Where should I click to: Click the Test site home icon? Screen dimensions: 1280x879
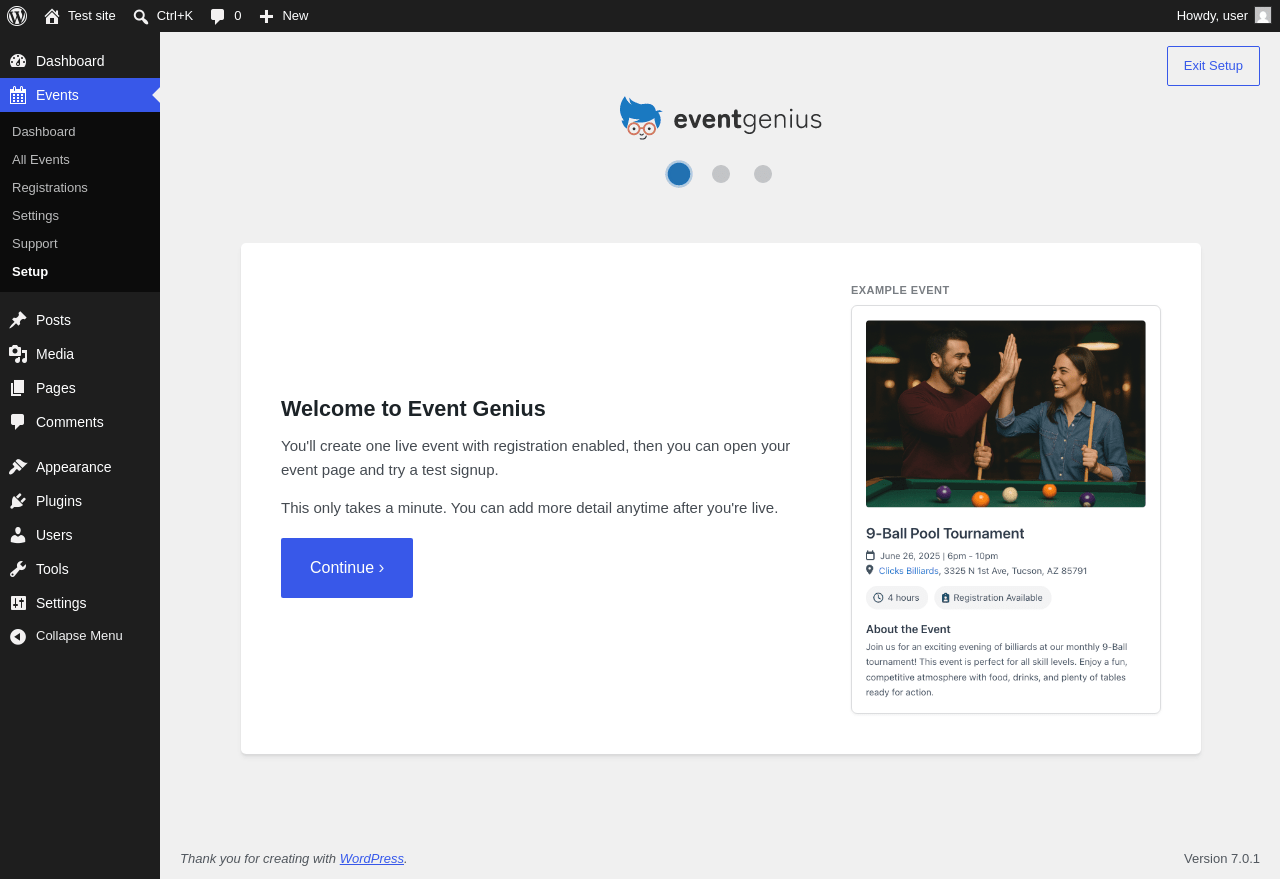coord(52,16)
